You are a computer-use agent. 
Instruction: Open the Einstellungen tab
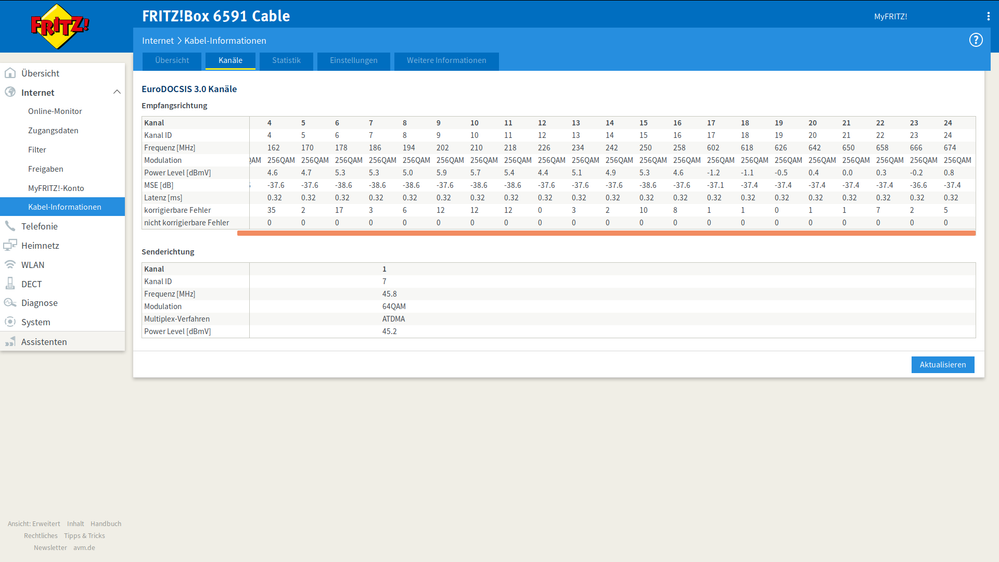(354, 61)
